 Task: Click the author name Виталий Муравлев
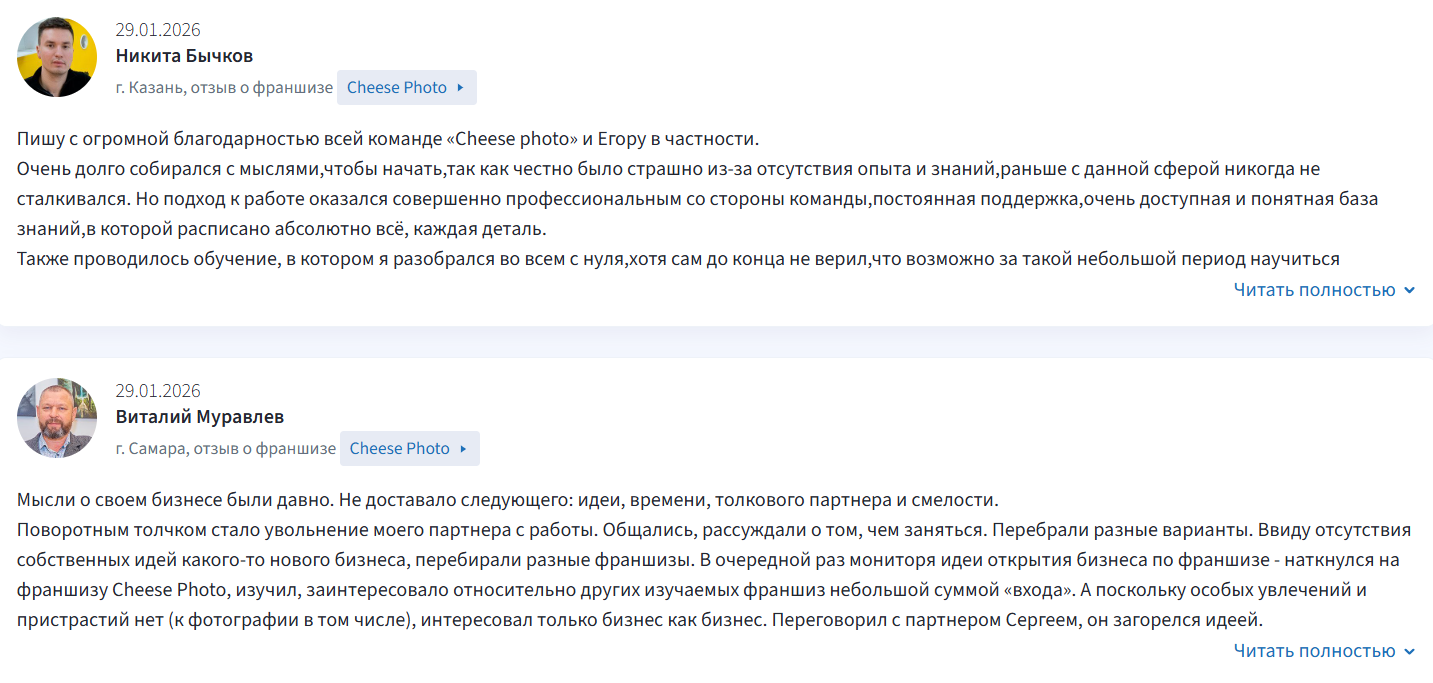199,417
